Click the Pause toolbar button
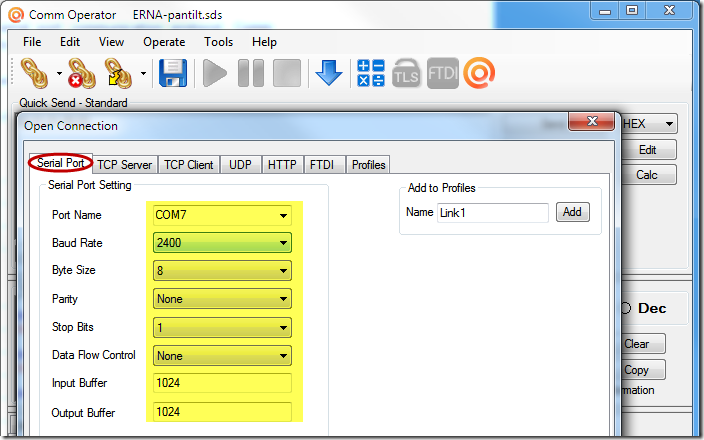 (251, 73)
